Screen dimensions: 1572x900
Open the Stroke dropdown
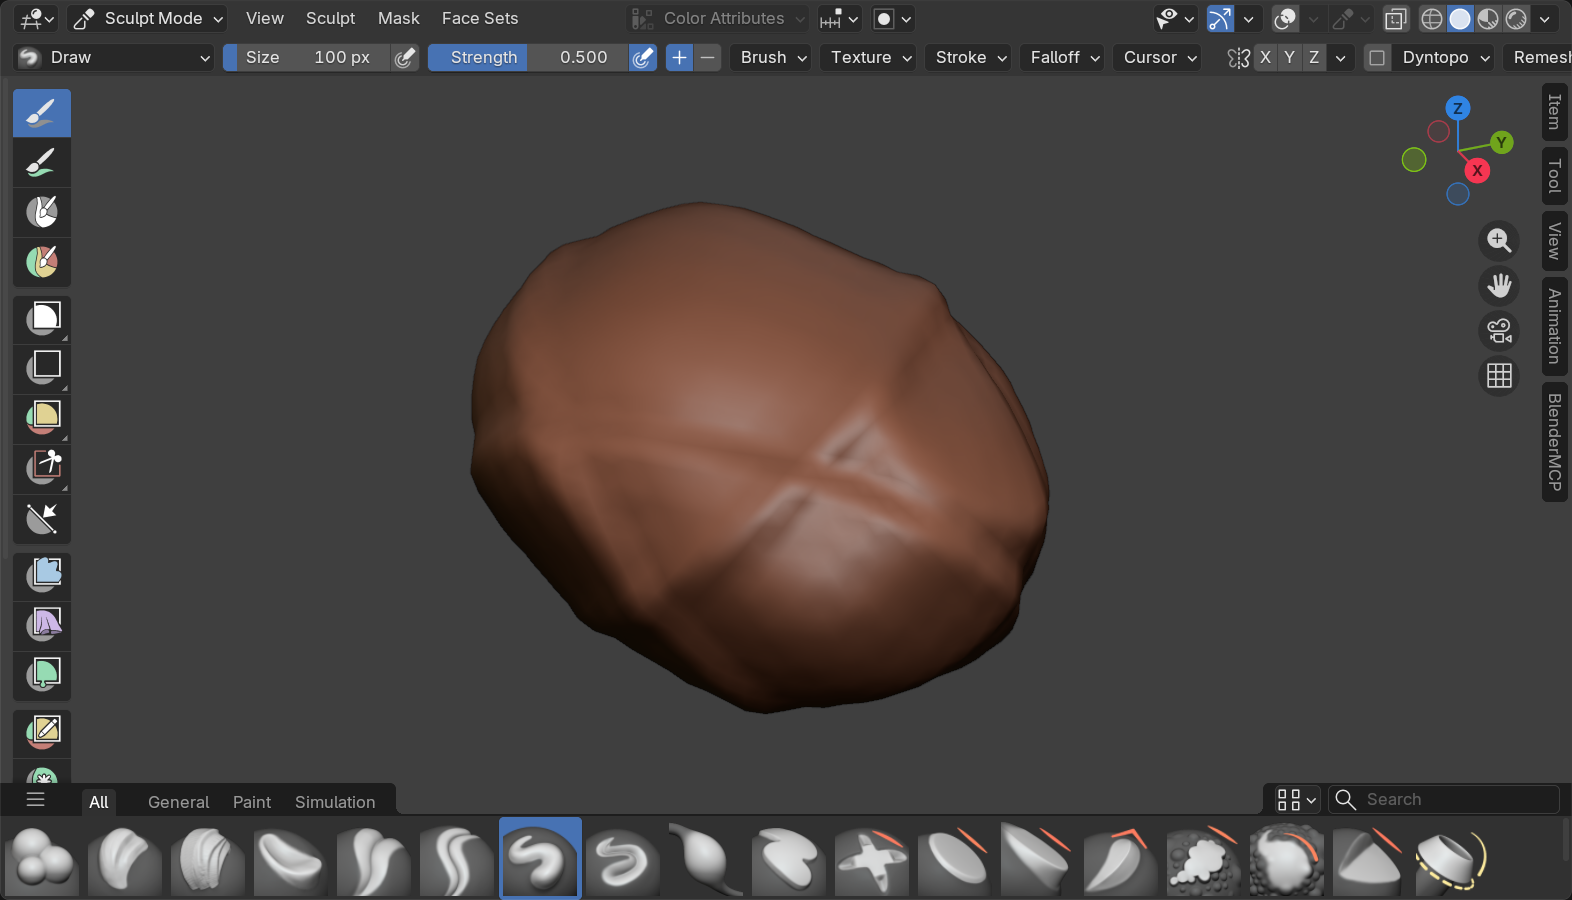click(970, 58)
